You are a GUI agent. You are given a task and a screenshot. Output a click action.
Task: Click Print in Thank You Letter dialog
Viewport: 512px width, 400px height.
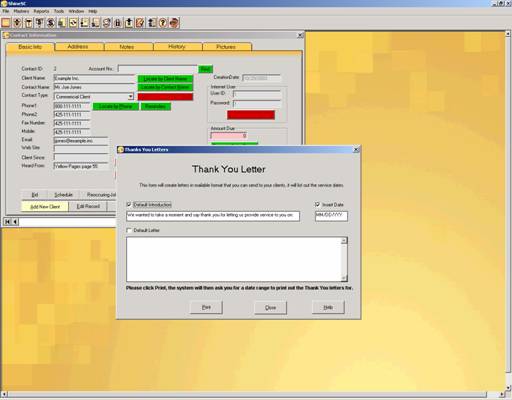click(x=206, y=307)
